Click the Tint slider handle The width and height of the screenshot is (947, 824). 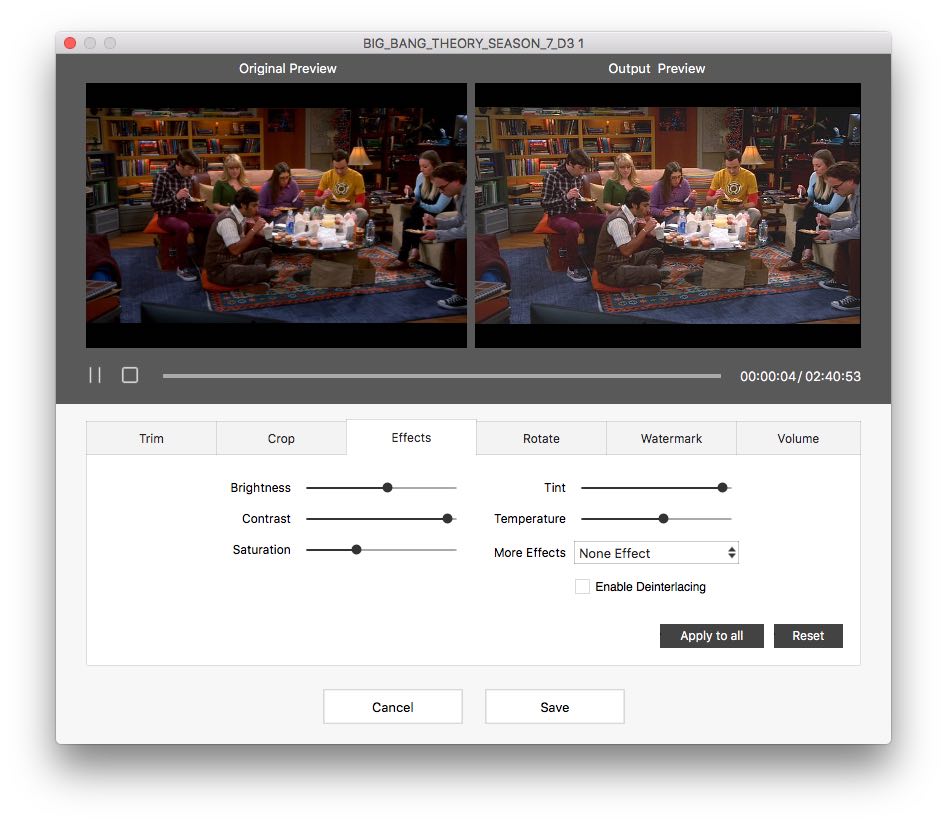tap(722, 488)
